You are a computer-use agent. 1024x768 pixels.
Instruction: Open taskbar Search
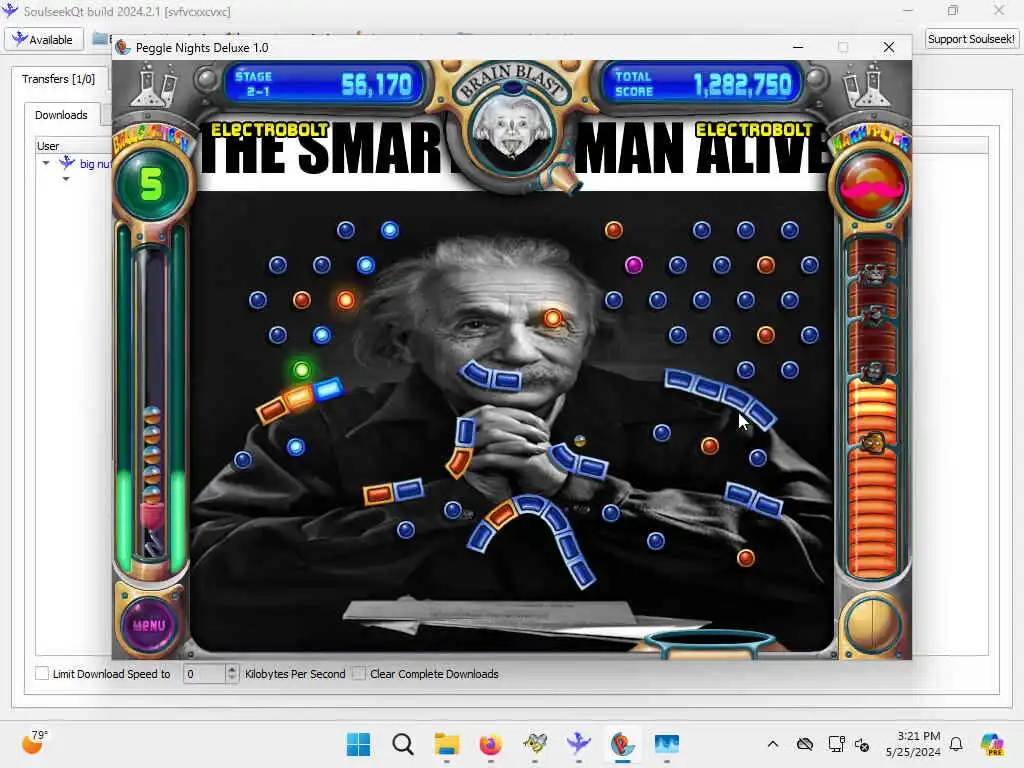coord(402,744)
